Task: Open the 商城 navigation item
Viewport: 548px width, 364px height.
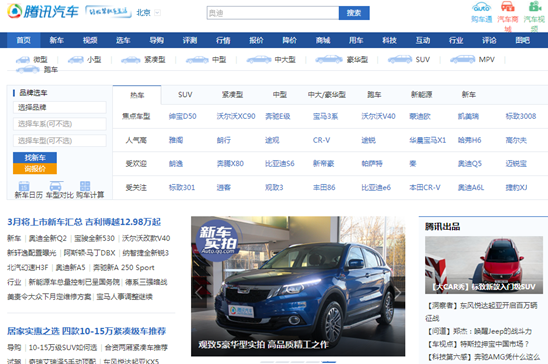Action: 323,40
